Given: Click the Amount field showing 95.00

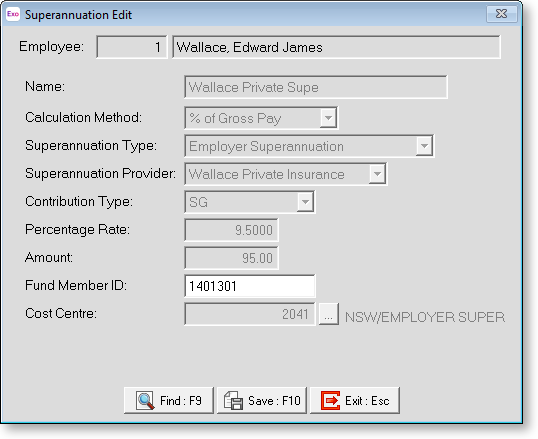Looking at the screenshot, I should [x=231, y=258].
